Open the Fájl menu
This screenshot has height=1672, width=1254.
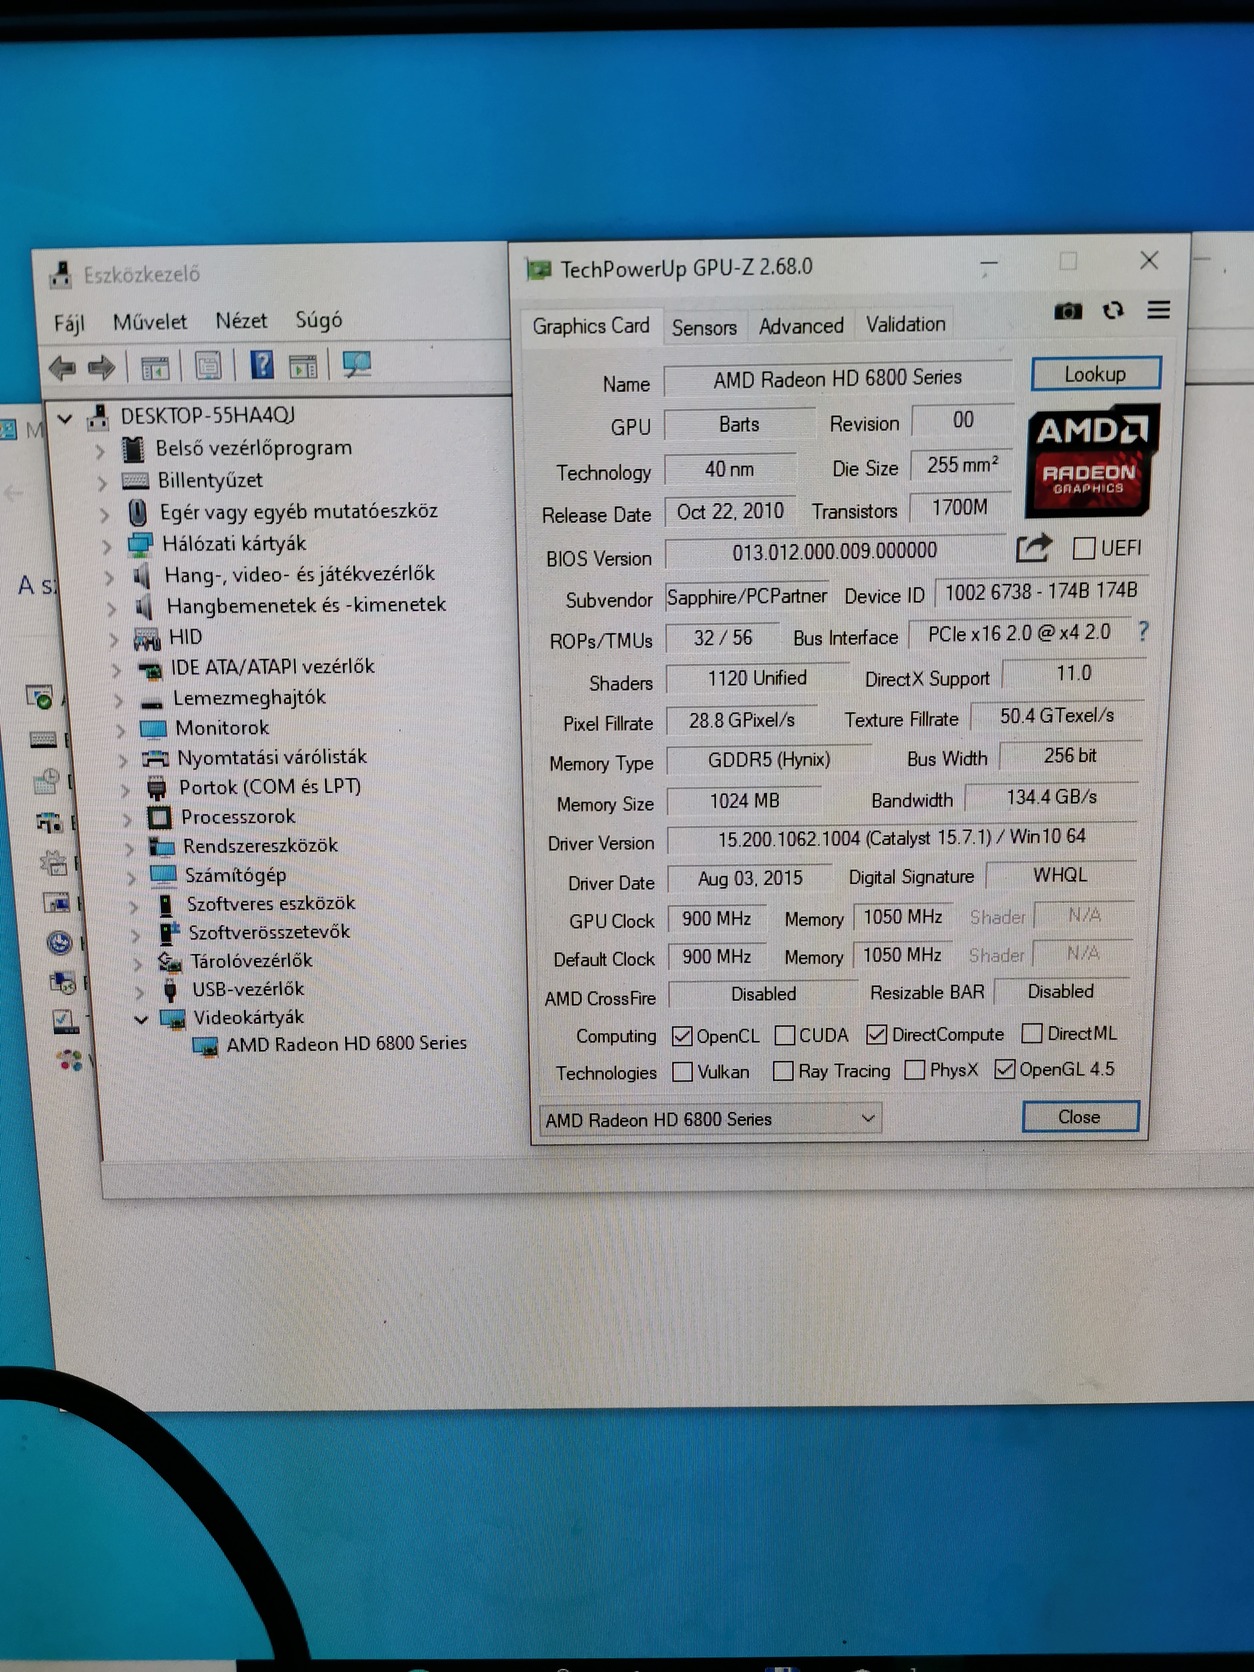[x=69, y=323]
